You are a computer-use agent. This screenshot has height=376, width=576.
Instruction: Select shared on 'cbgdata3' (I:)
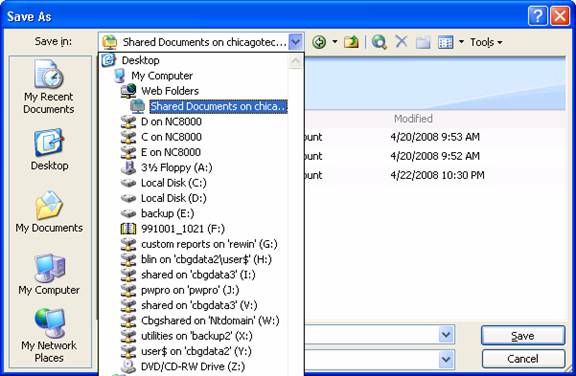[198, 275]
